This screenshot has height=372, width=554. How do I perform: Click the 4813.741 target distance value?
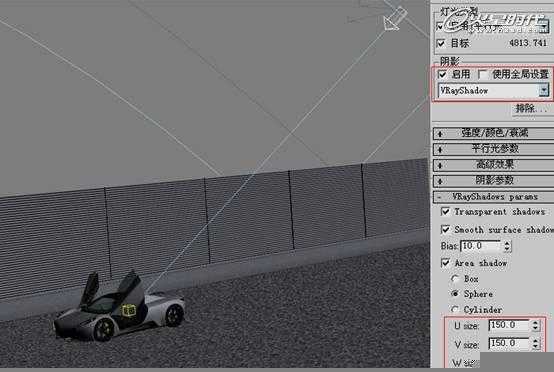tap(528, 43)
